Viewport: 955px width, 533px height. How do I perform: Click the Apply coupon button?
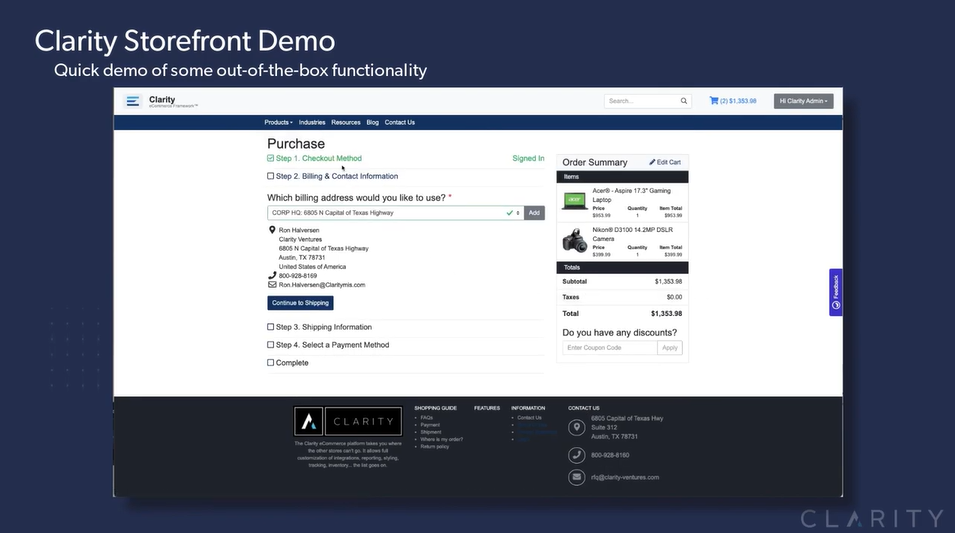click(x=670, y=348)
